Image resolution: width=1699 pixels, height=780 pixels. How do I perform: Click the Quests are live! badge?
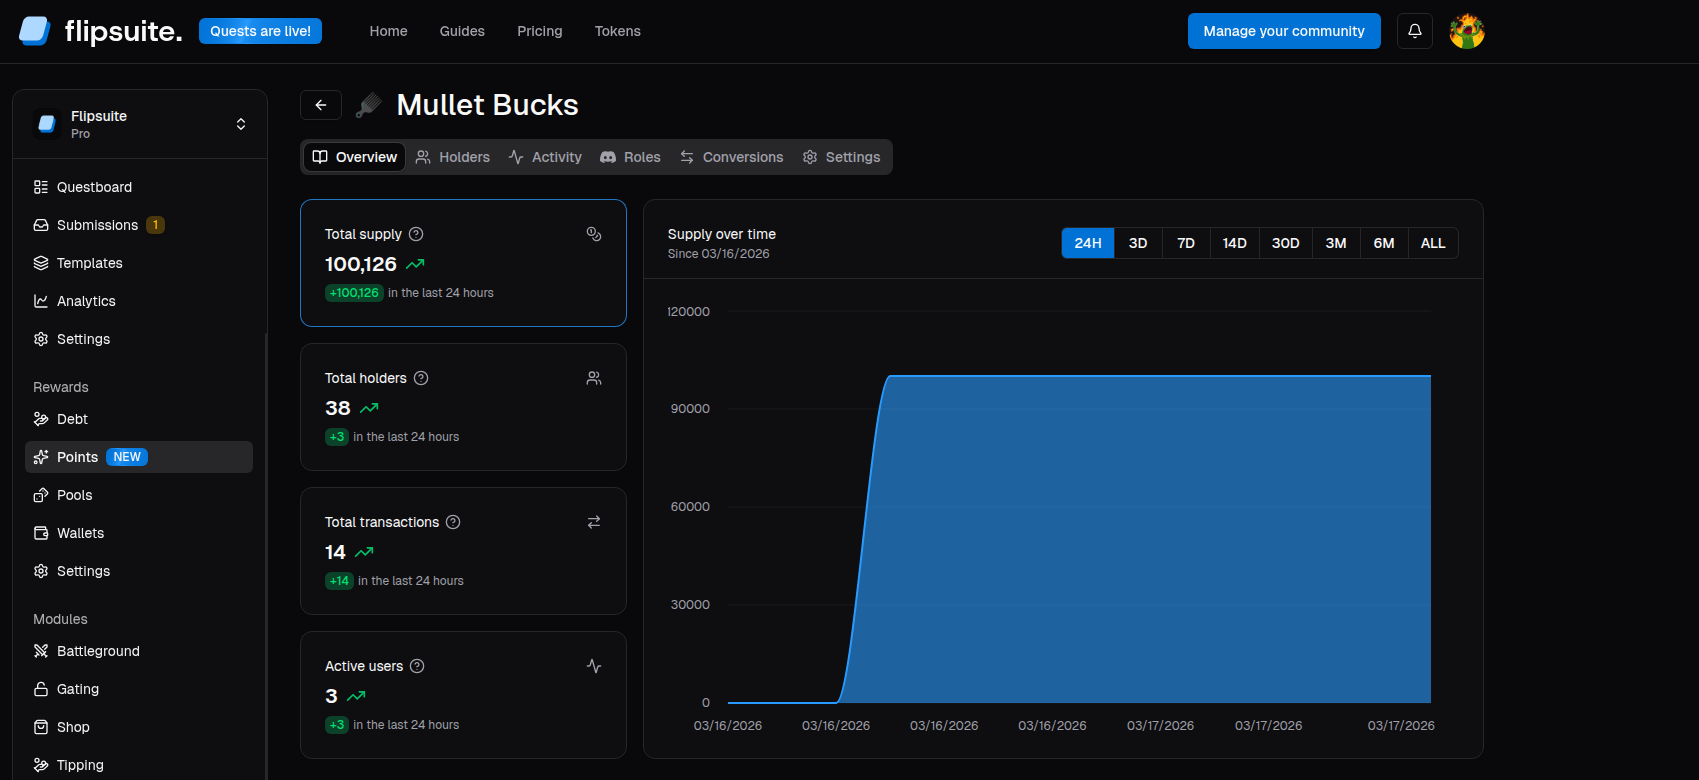pos(260,31)
